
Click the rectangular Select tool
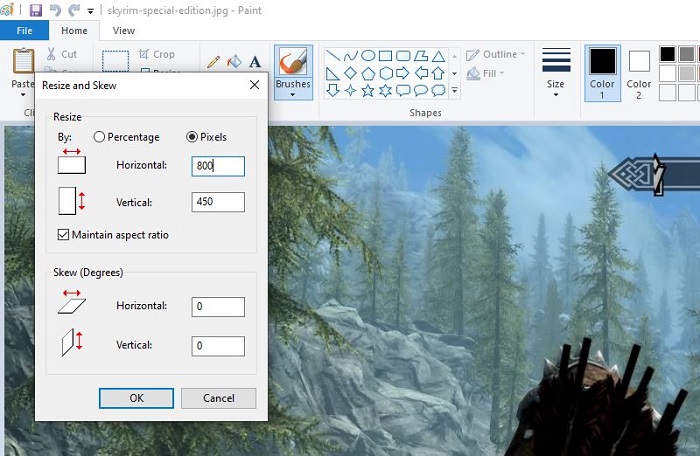116,61
